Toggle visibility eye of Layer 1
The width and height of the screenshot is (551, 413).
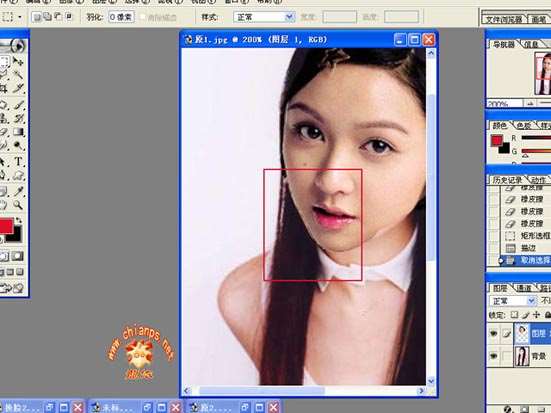click(x=493, y=333)
